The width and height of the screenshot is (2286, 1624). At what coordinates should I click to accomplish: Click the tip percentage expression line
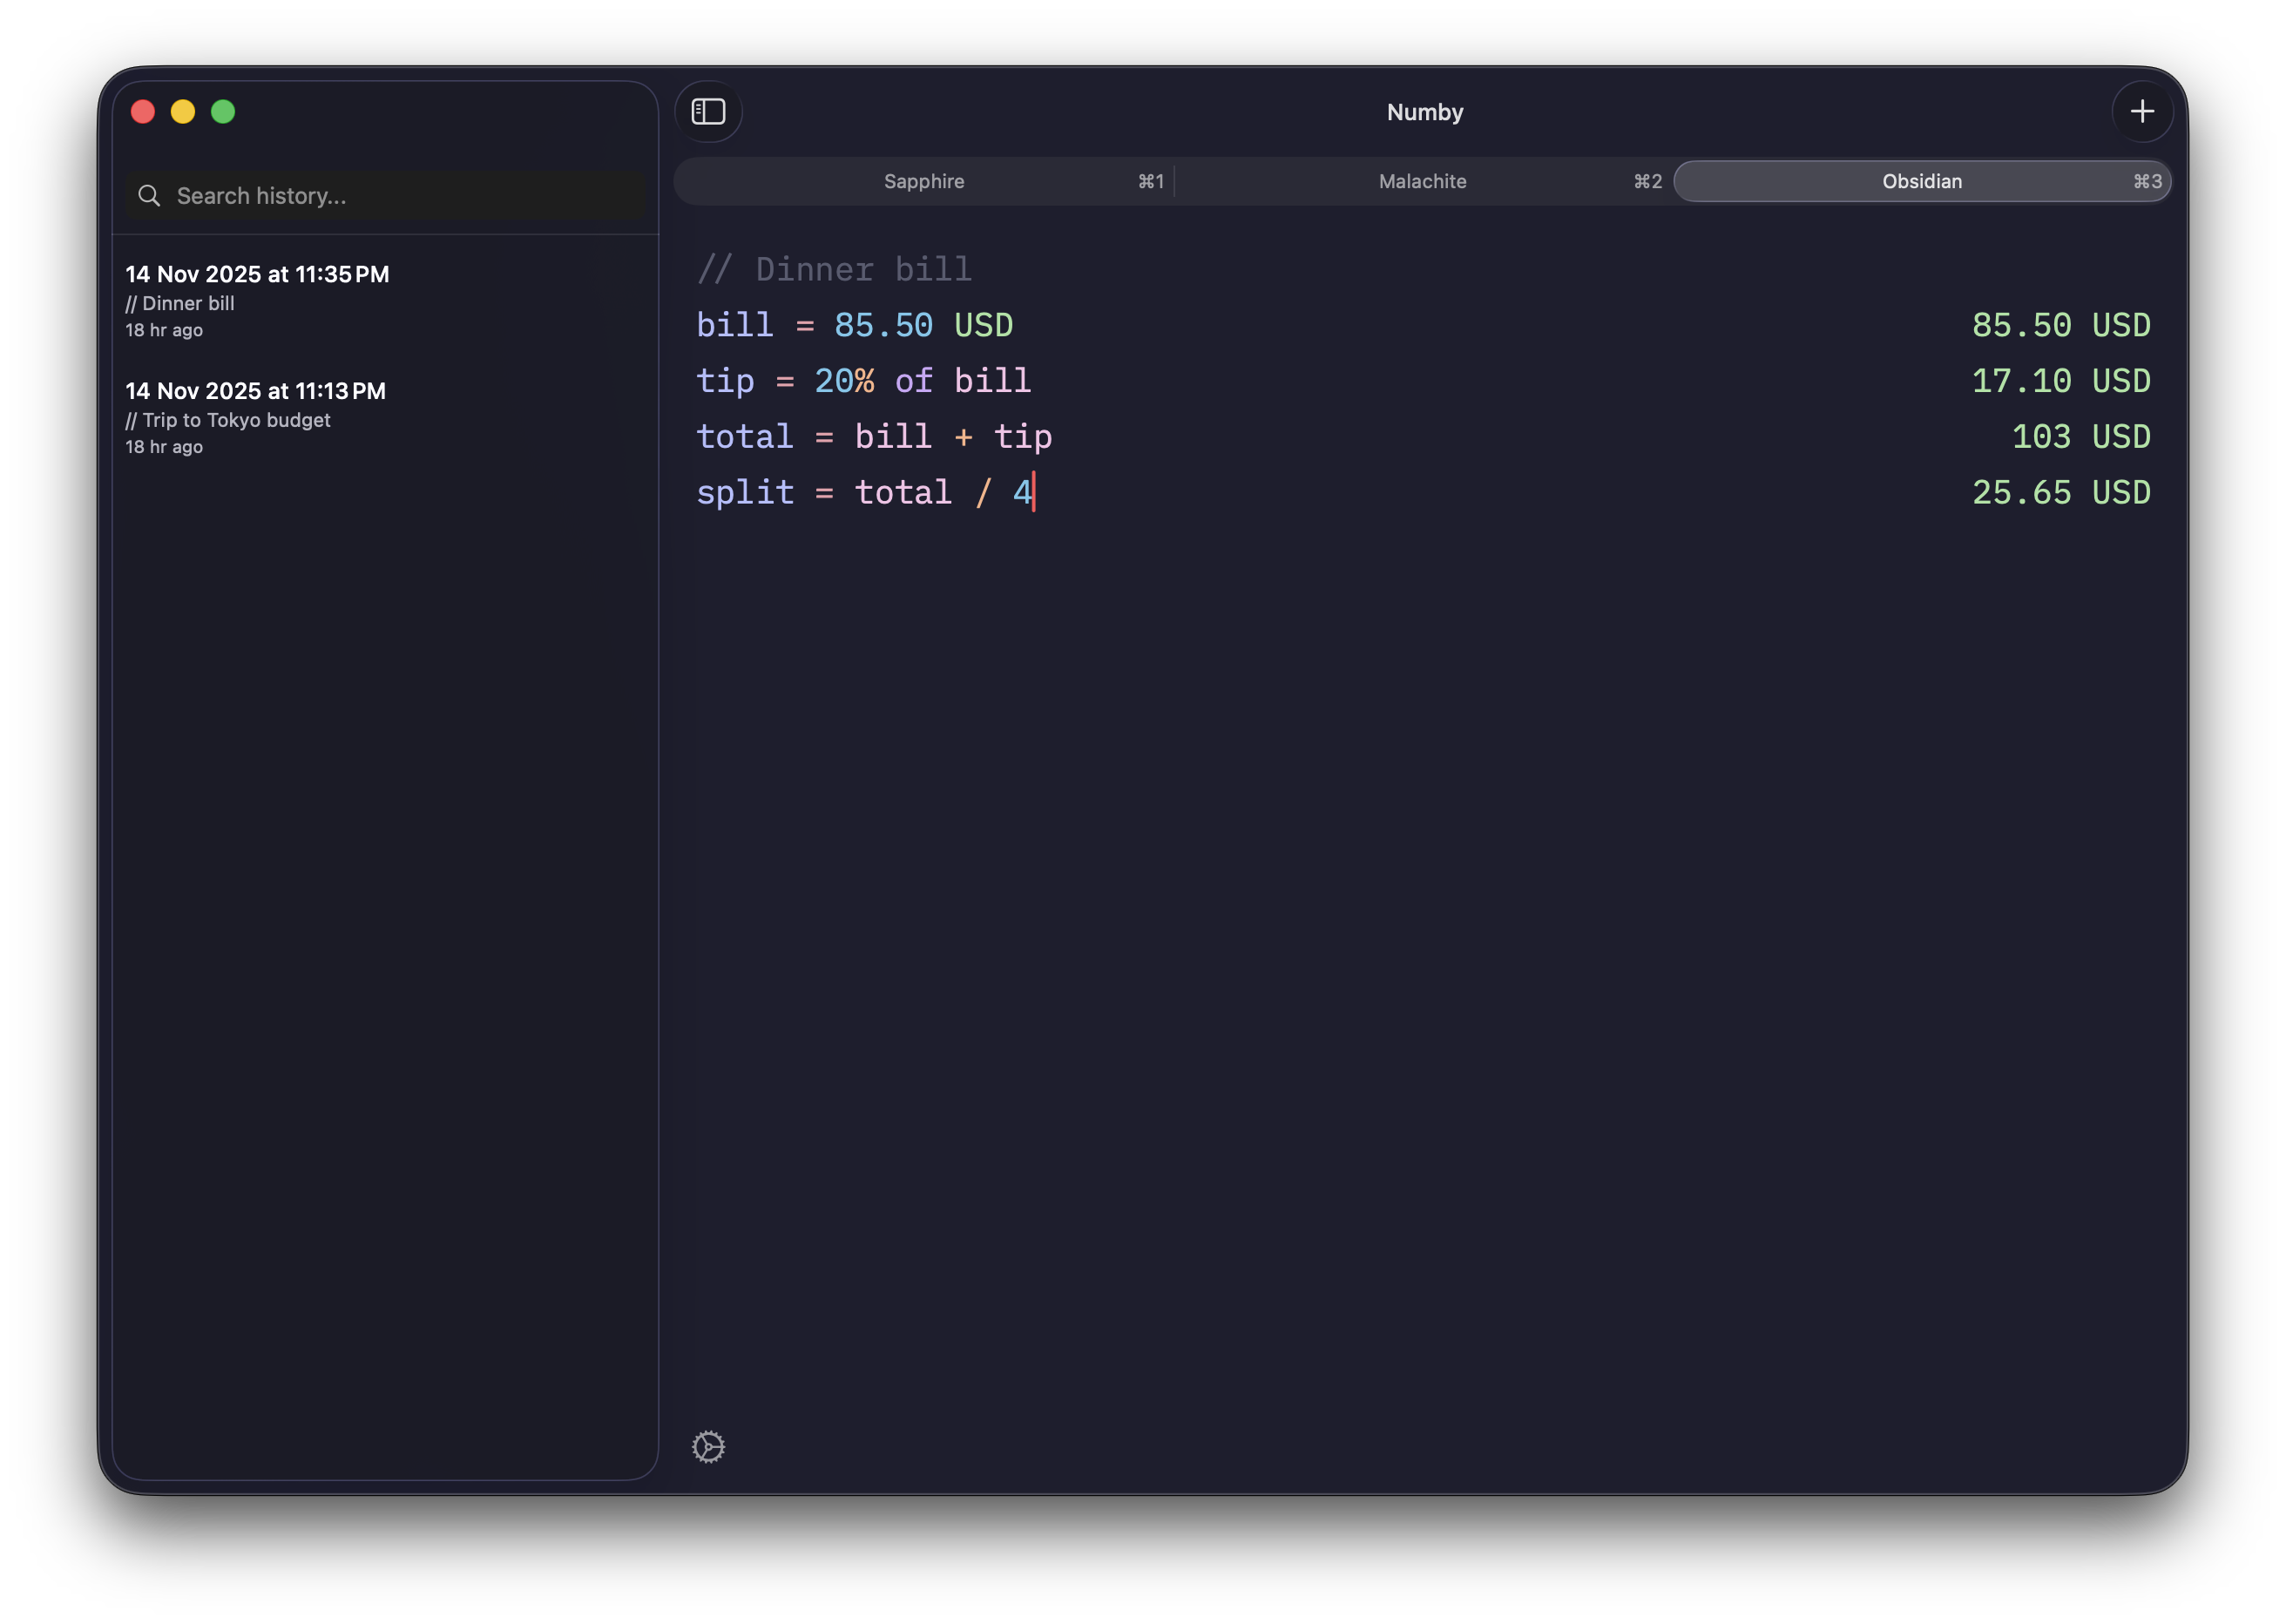click(x=863, y=380)
